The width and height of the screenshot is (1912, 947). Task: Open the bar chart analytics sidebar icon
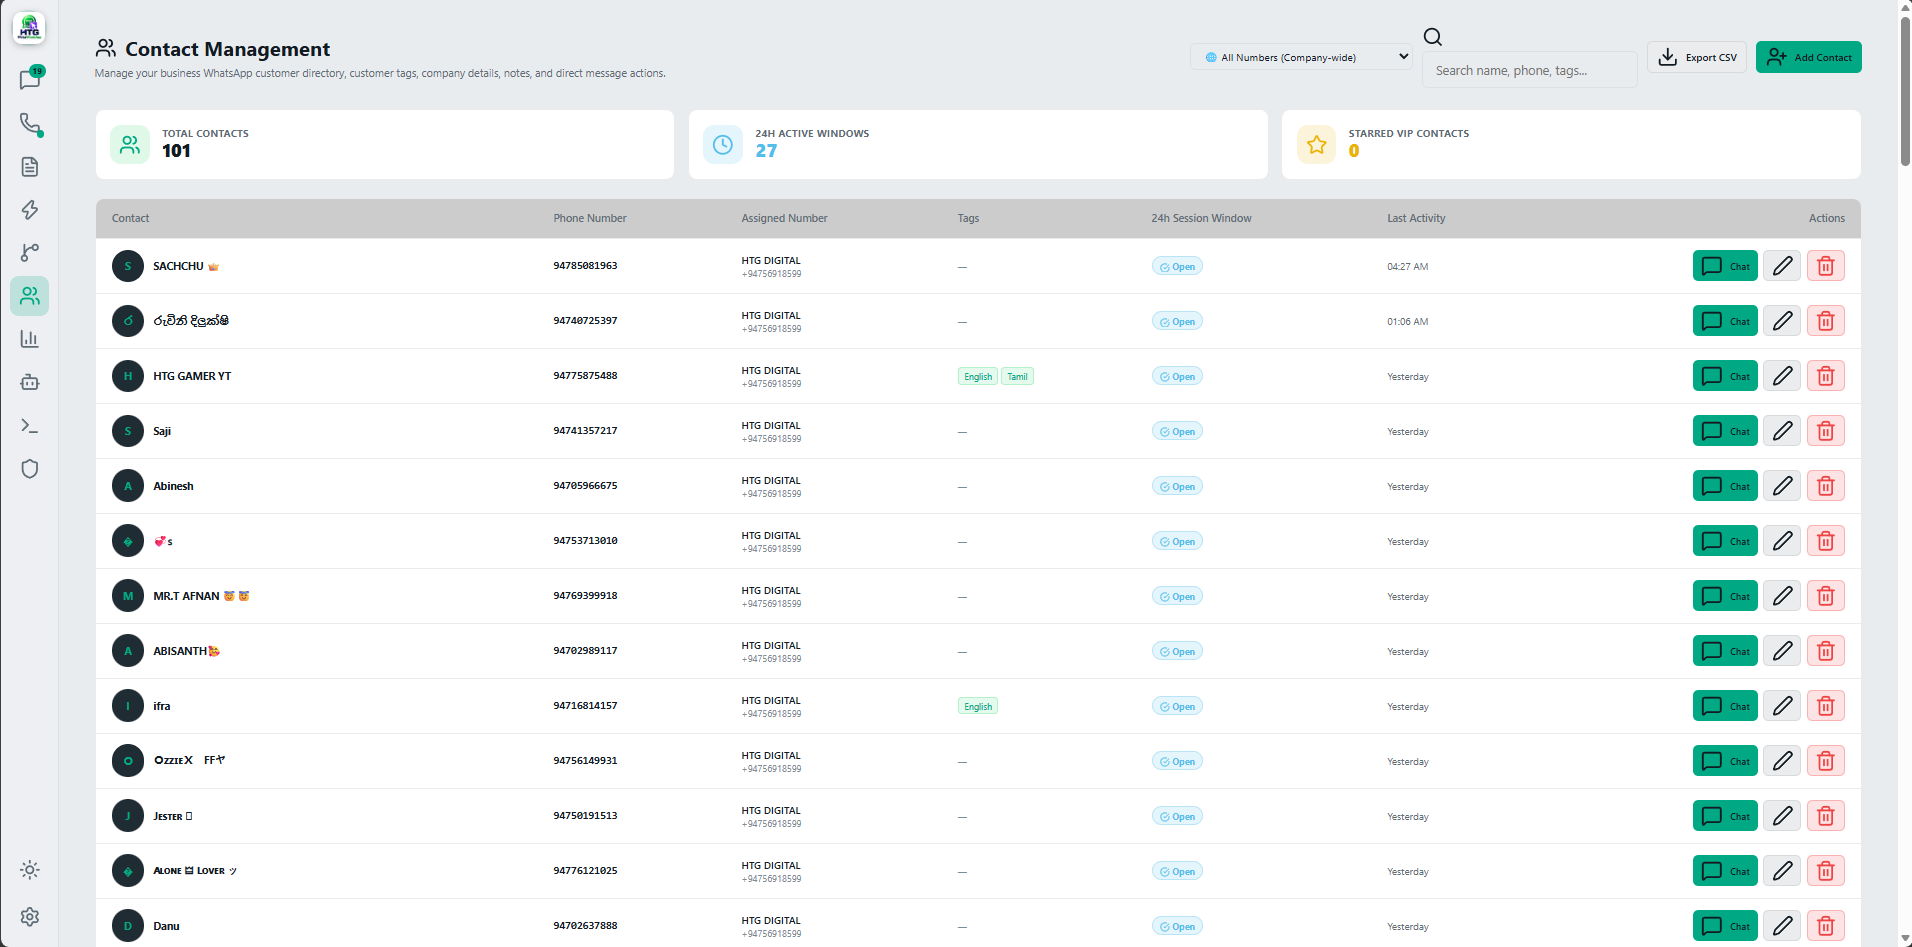(30, 339)
